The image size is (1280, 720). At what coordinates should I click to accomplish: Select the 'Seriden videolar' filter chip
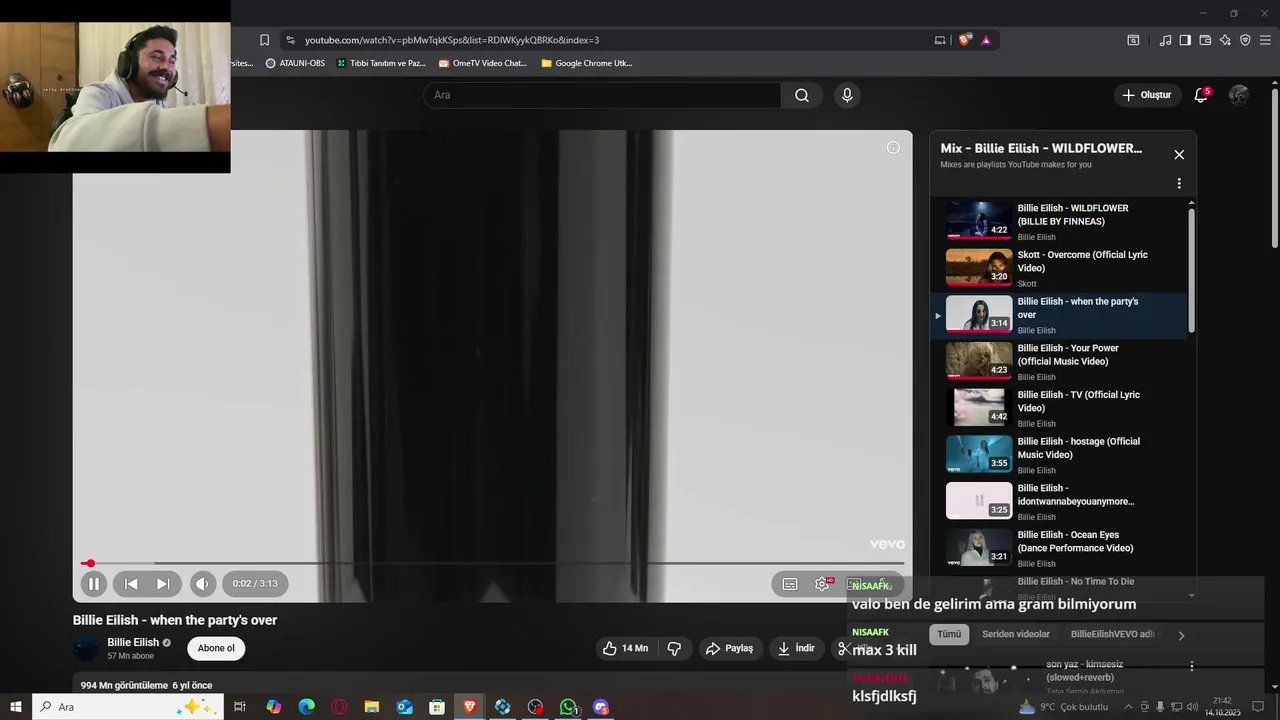click(1016, 634)
